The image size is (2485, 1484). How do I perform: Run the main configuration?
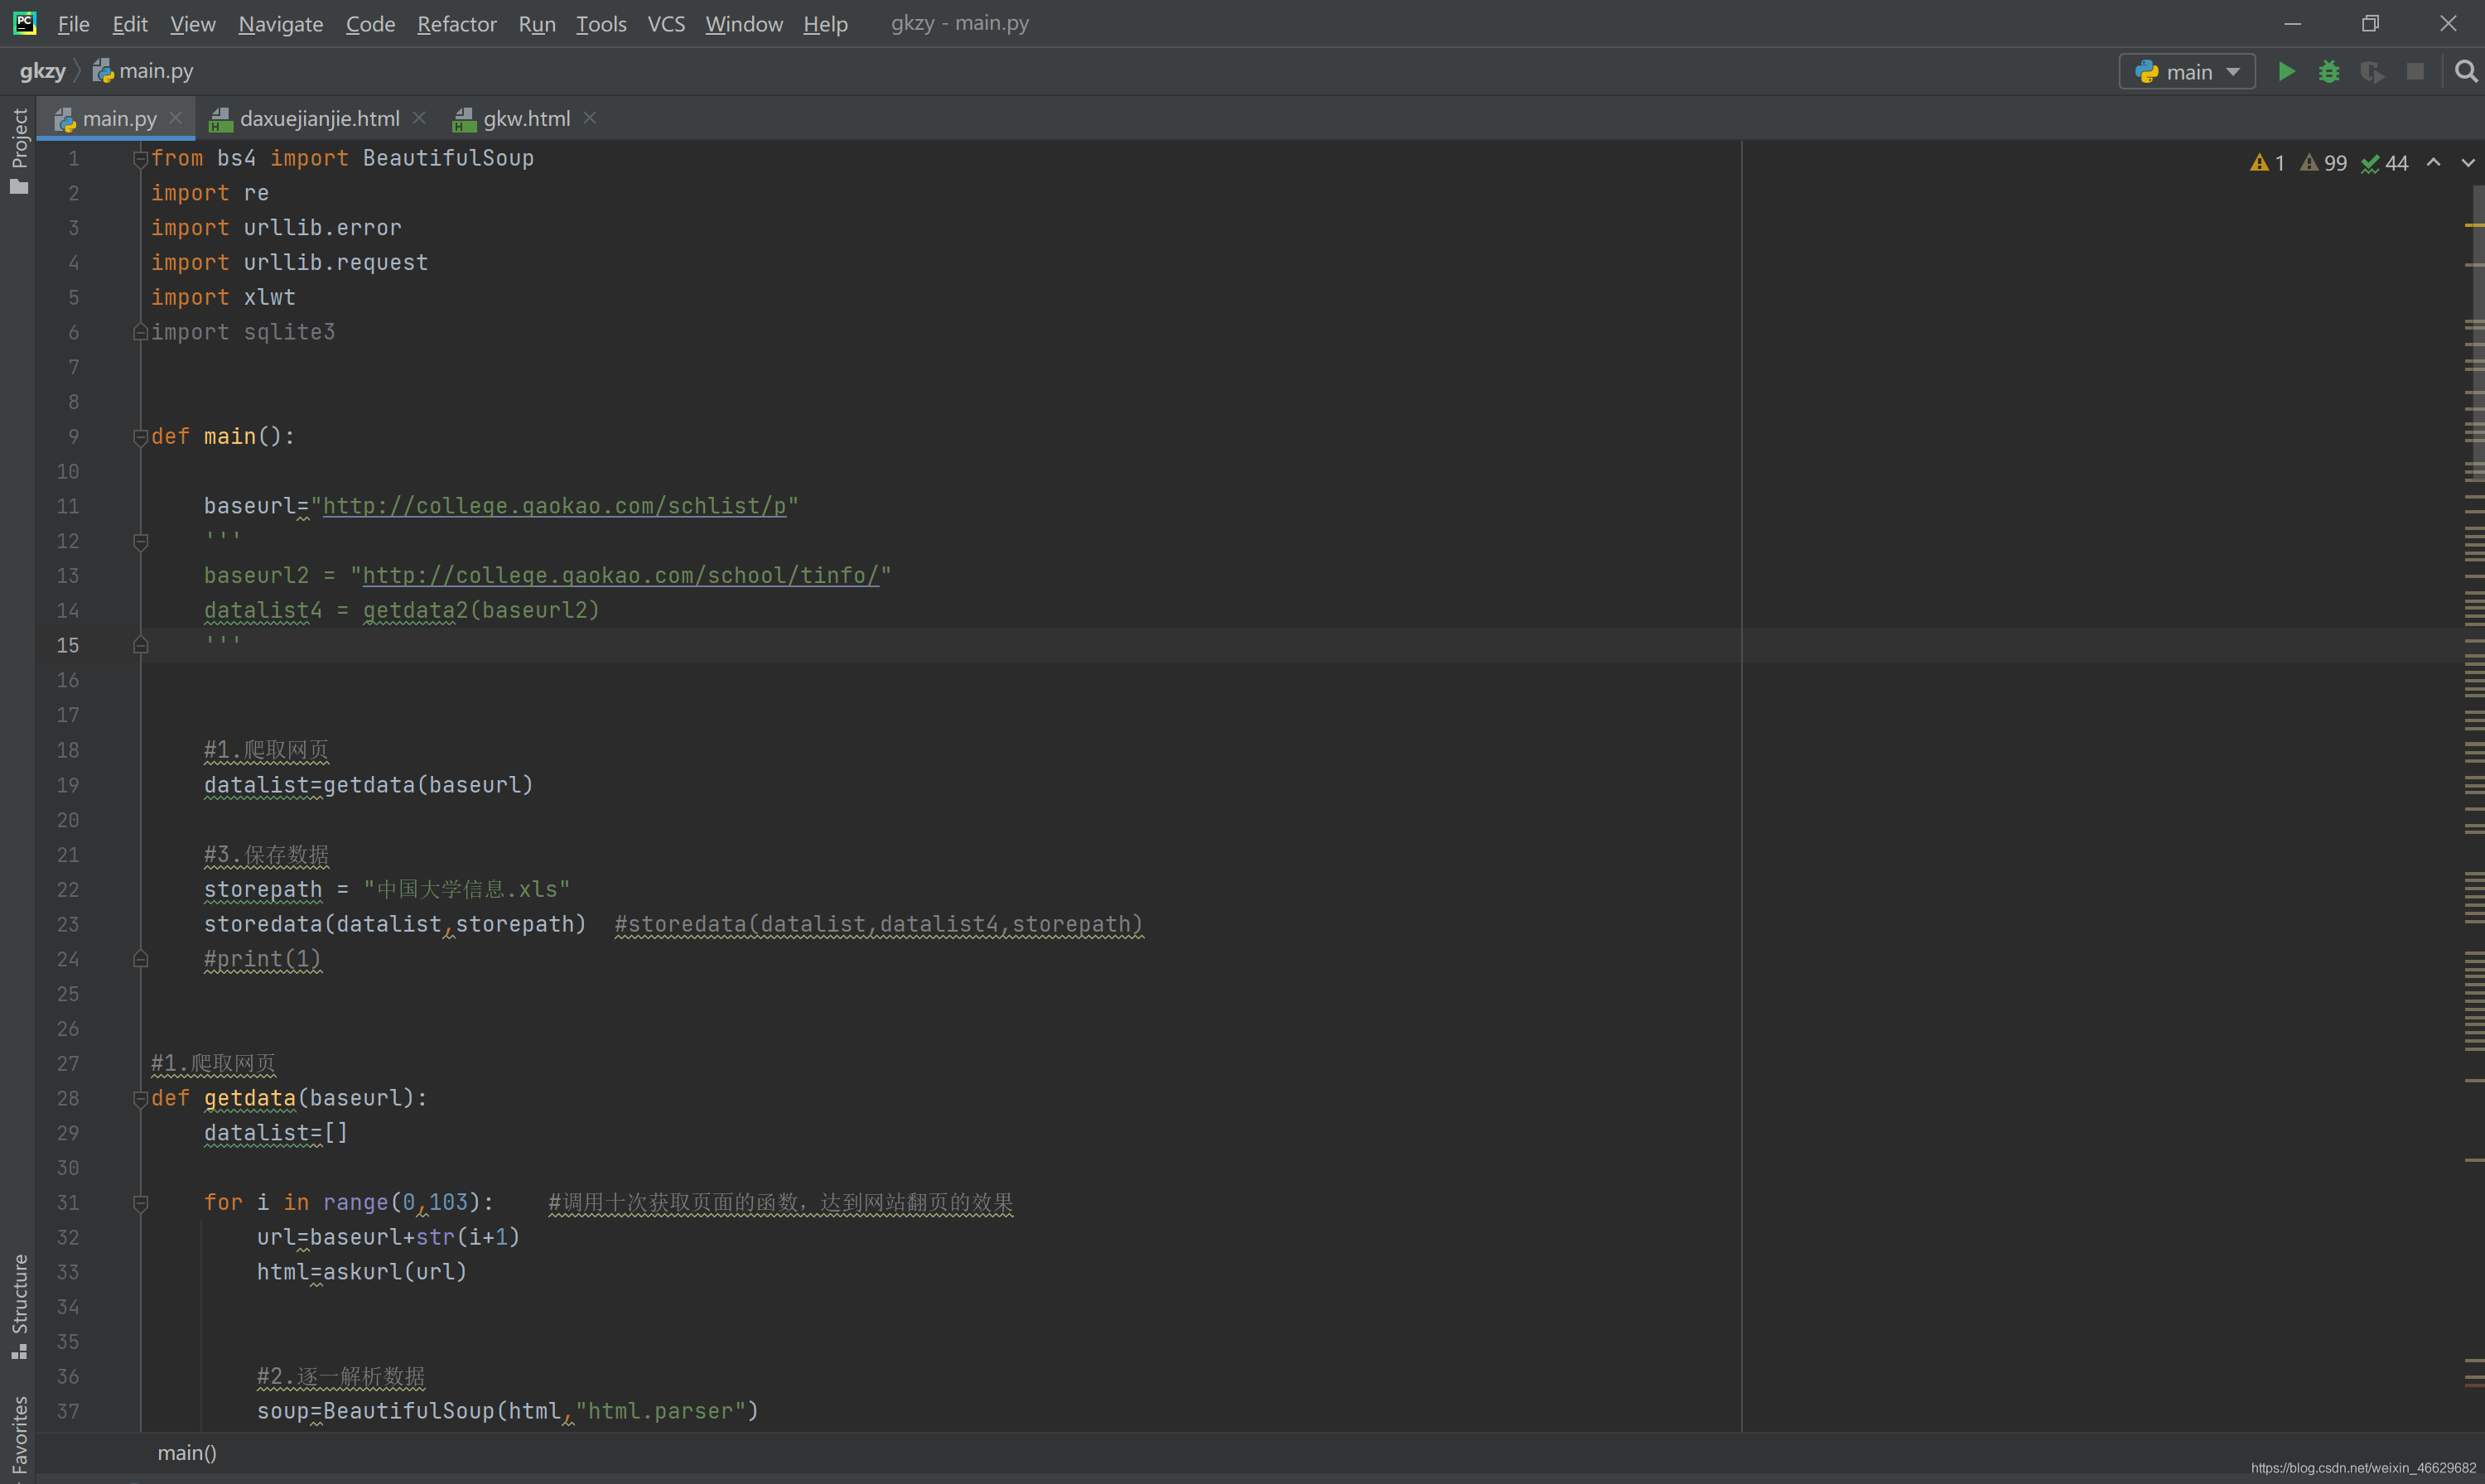(2286, 71)
